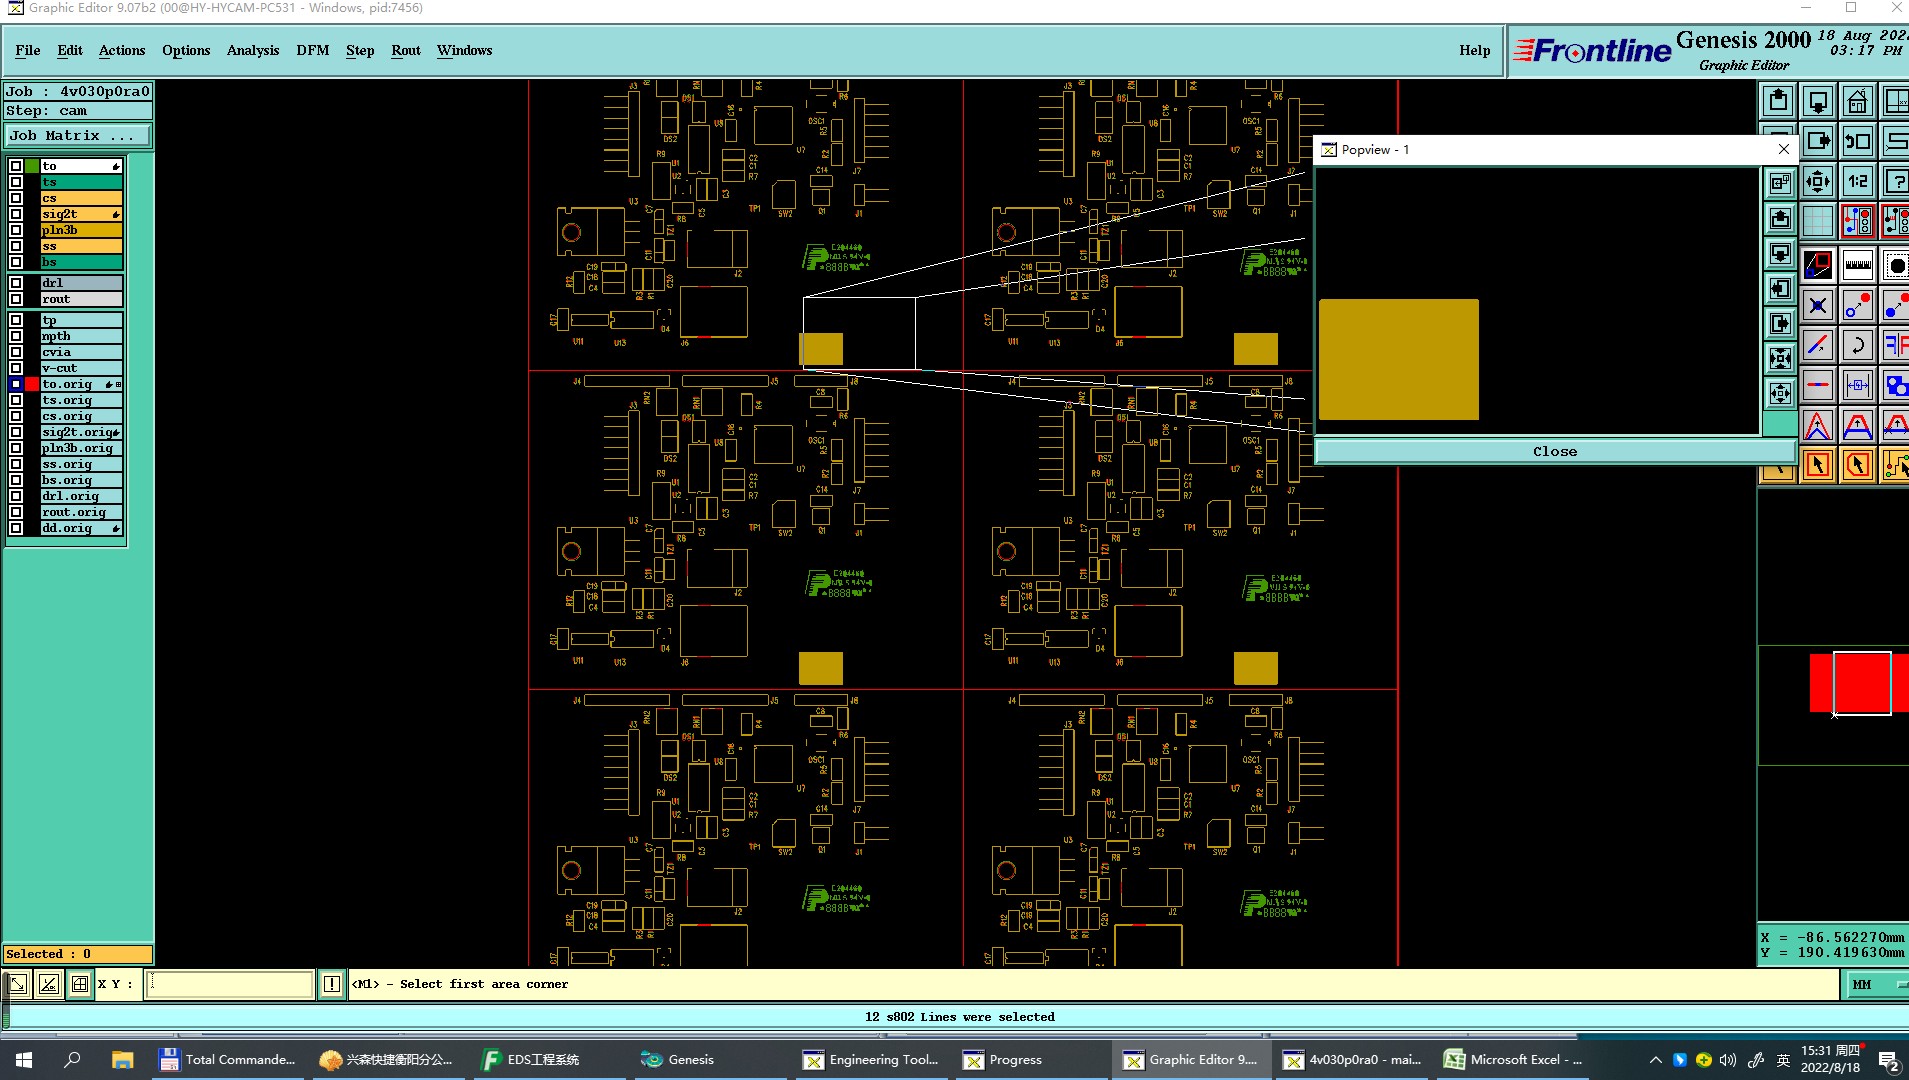Click the Close button in Popview
Screen dimensions: 1909x1080
(1555, 452)
